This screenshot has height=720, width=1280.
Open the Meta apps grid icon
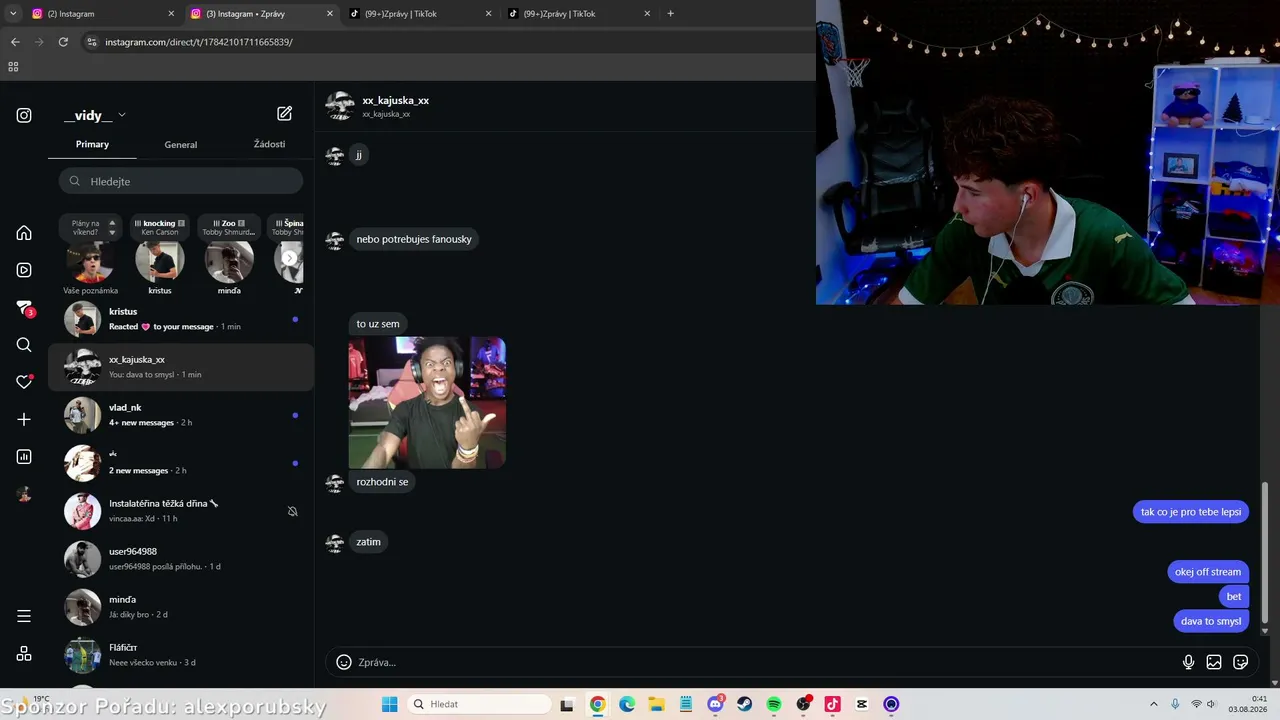pos(24,654)
